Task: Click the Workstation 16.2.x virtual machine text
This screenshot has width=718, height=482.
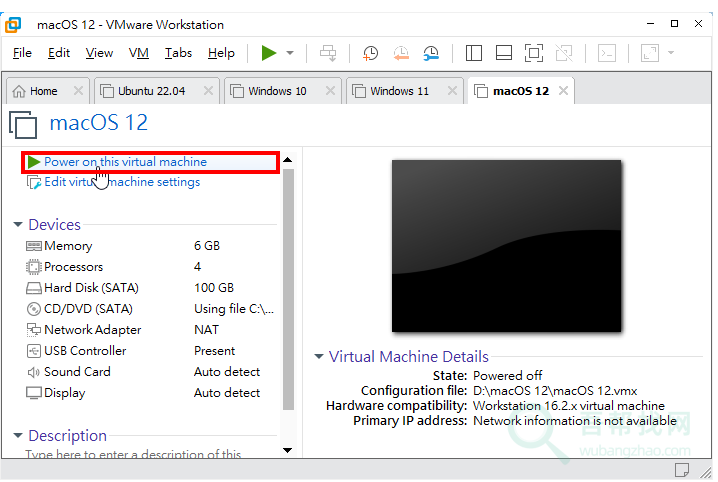Action: click(569, 406)
